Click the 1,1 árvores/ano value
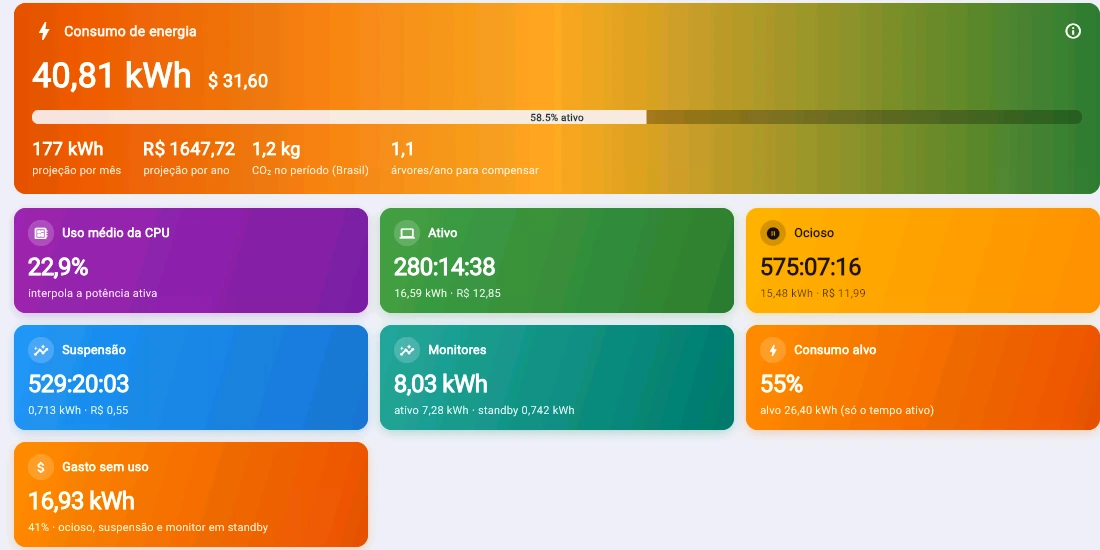Viewport: 1100px width, 550px height. tap(403, 149)
